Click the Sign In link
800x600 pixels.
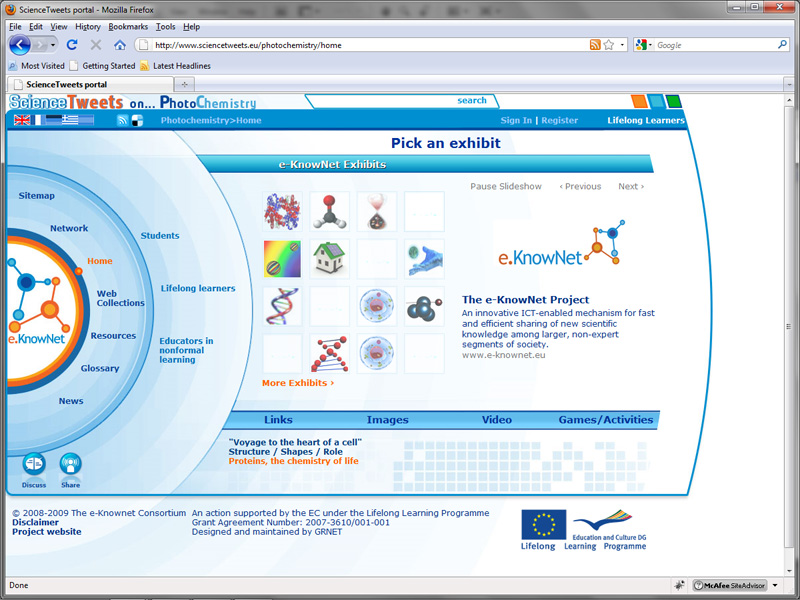tap(516, 120)
